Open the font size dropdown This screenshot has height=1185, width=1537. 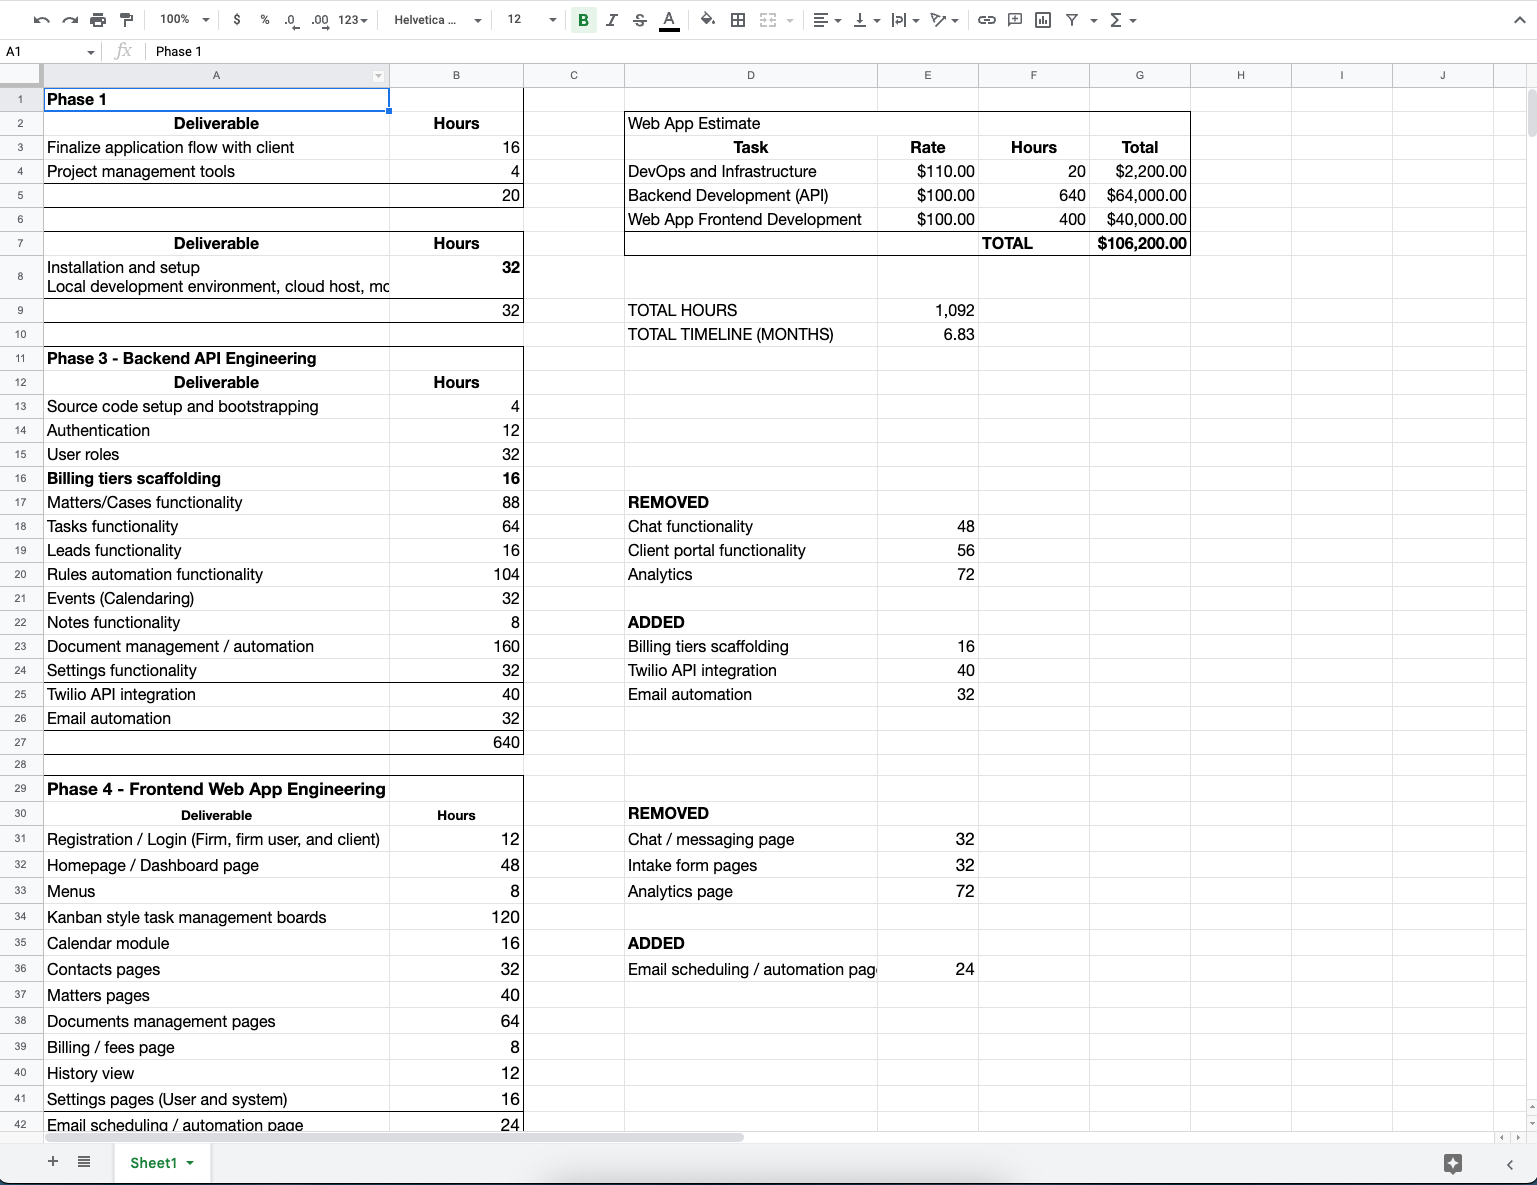click(x=531, y=20)
